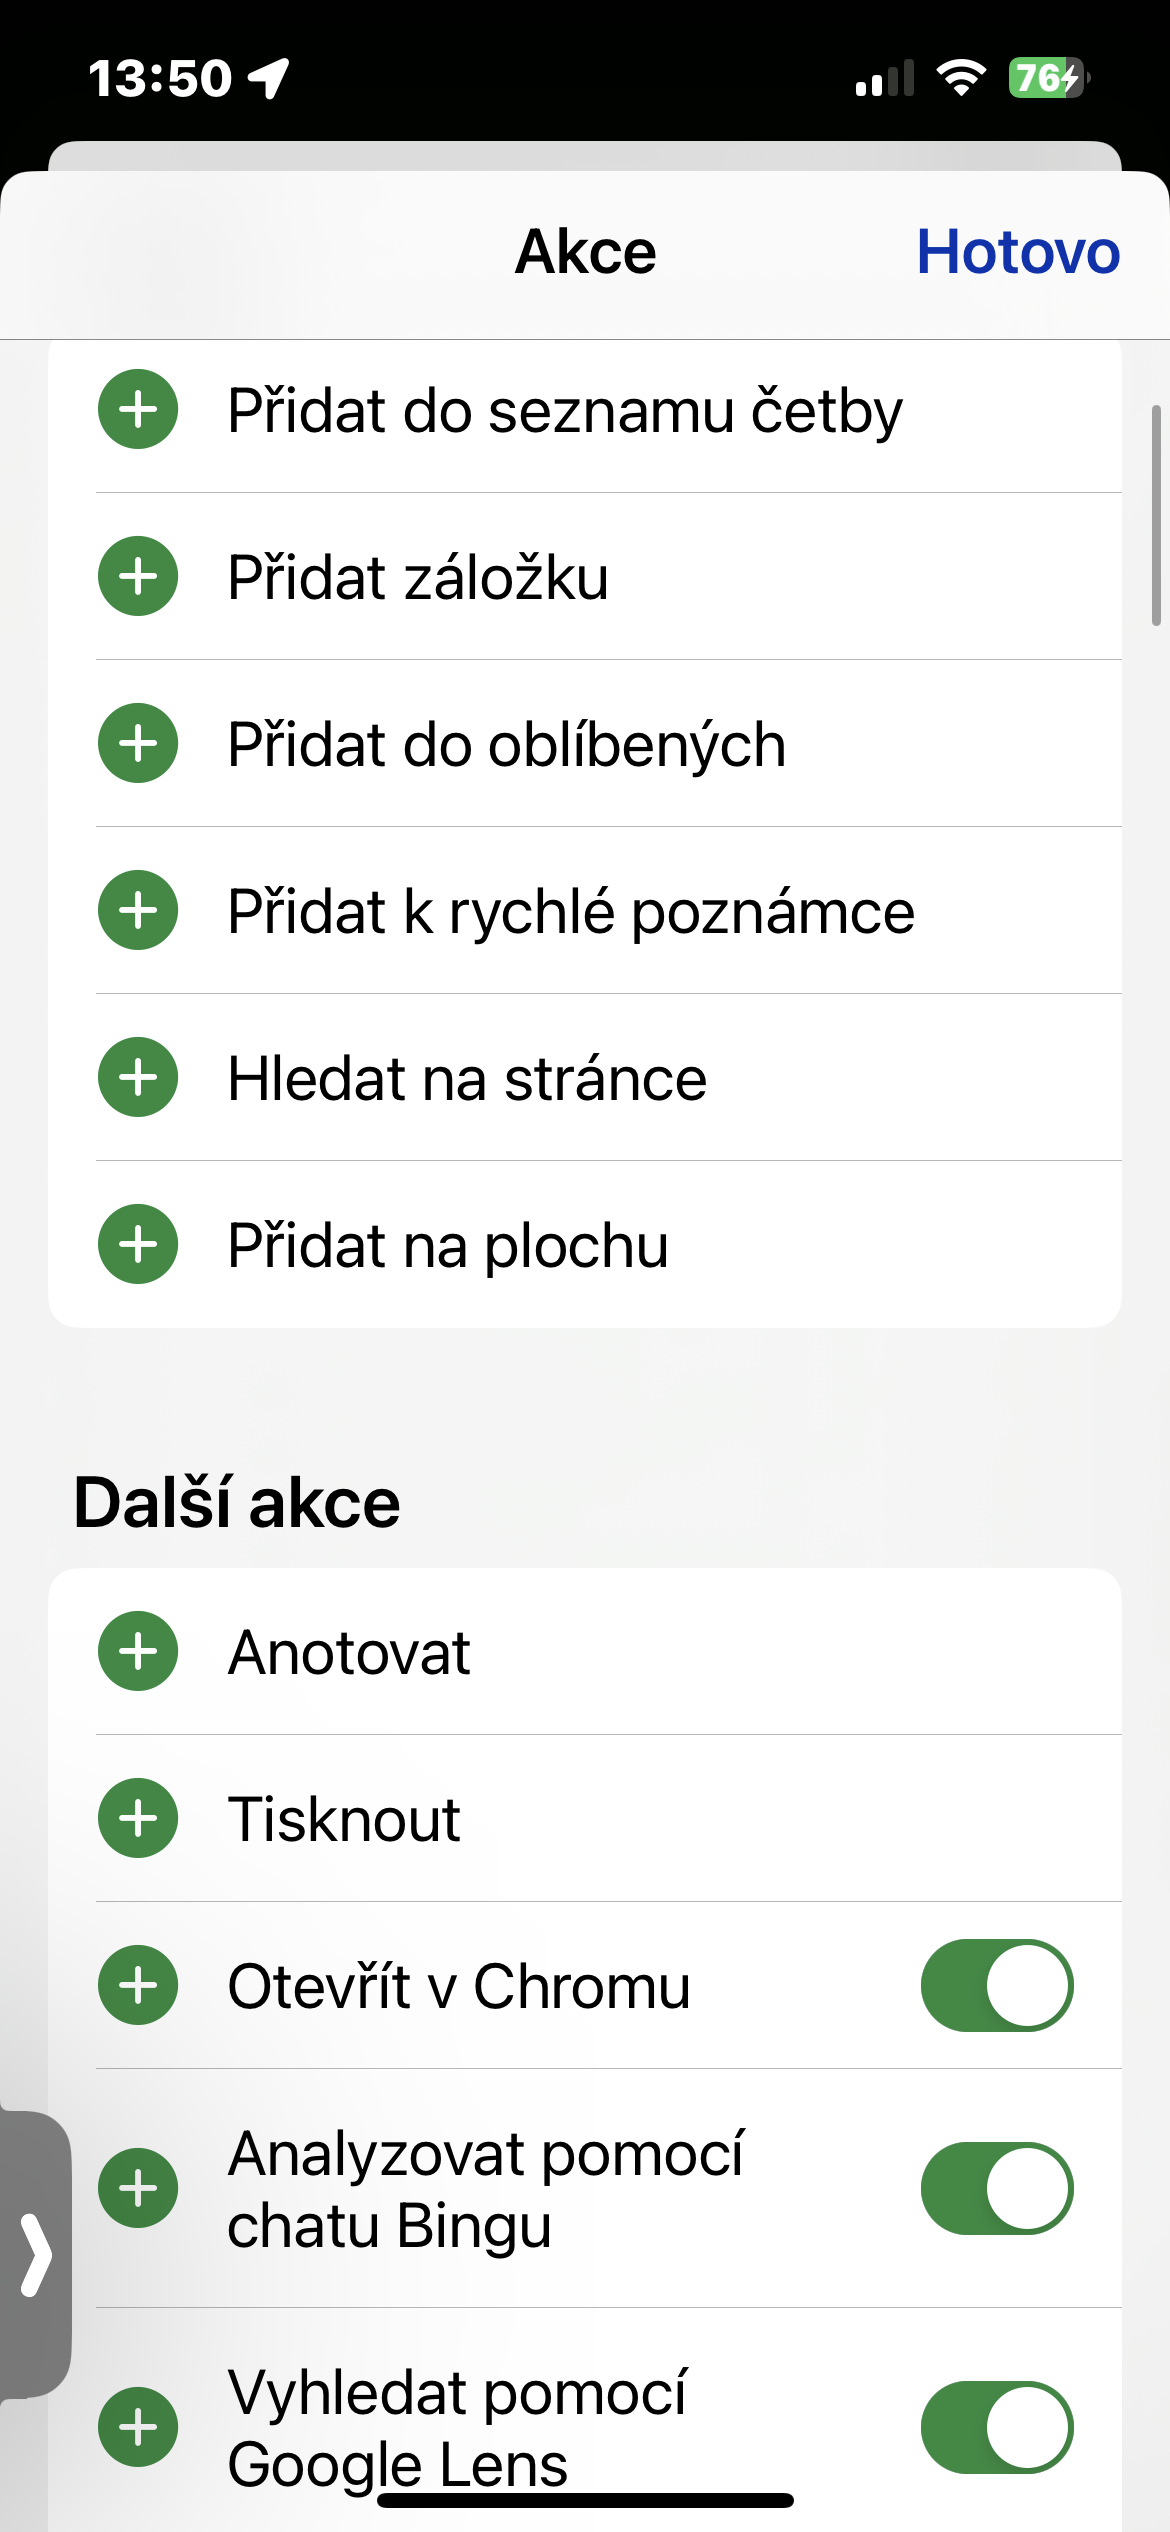Disable the Otevřít v Chromu switch
The height and width of the screenshot is (2532, 1170).
[996, 1986]
